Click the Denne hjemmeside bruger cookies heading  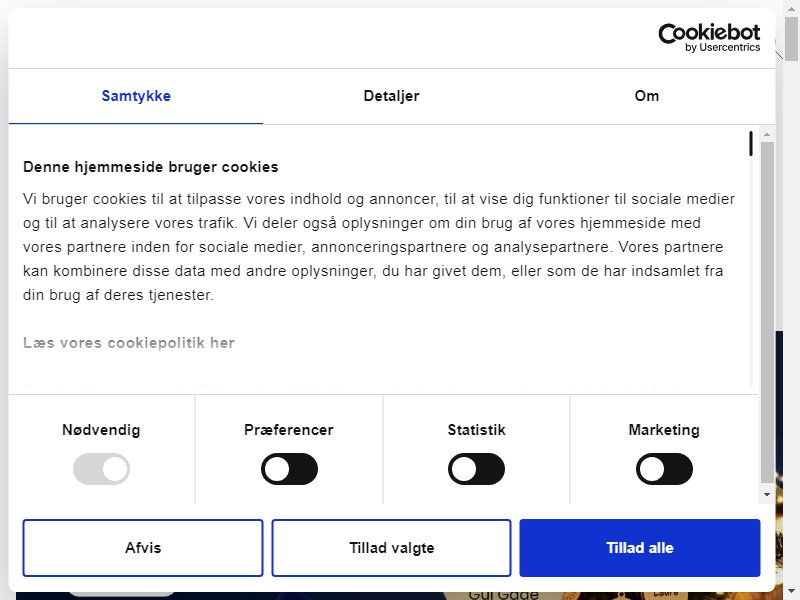point(151,167)
